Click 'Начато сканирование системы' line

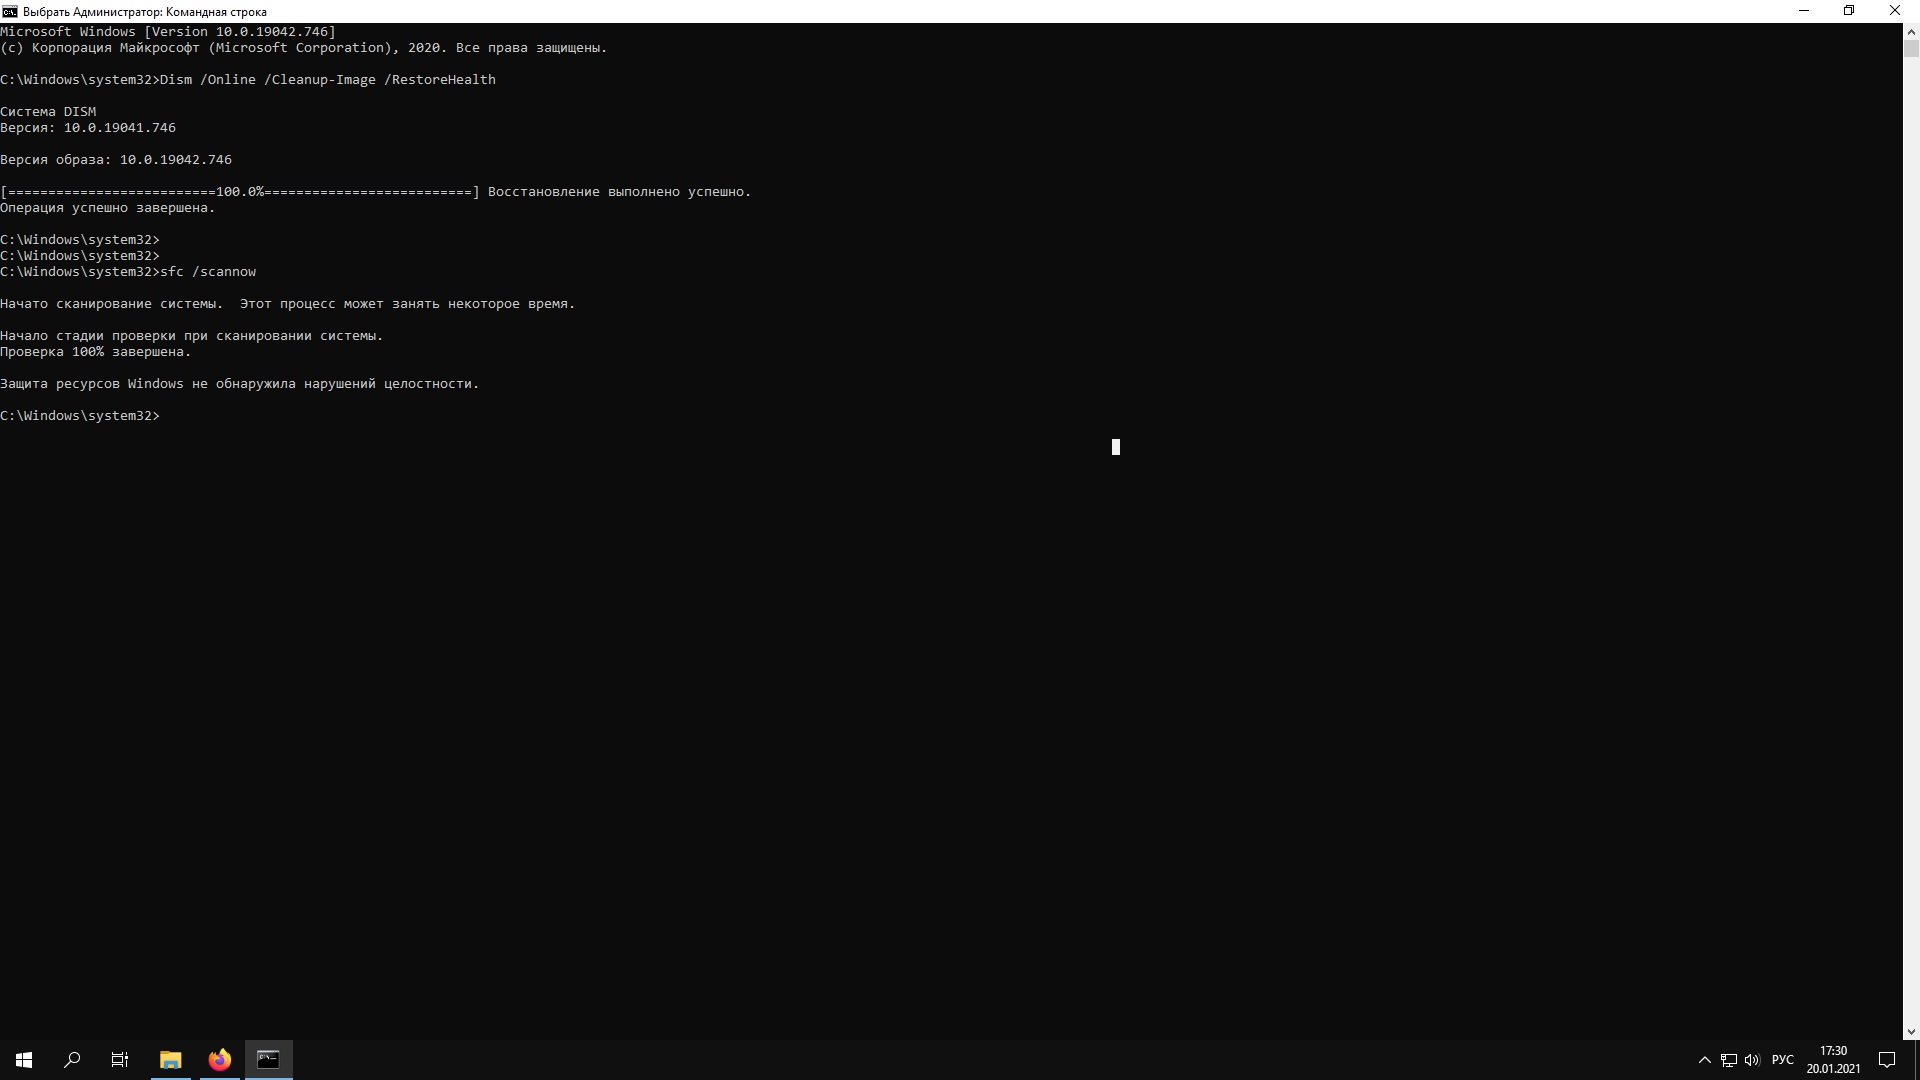[288, 304]
